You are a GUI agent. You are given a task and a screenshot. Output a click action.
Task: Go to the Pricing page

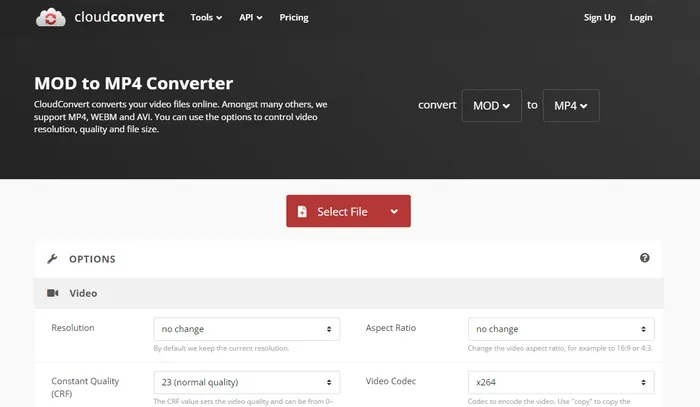pos(294,17)
